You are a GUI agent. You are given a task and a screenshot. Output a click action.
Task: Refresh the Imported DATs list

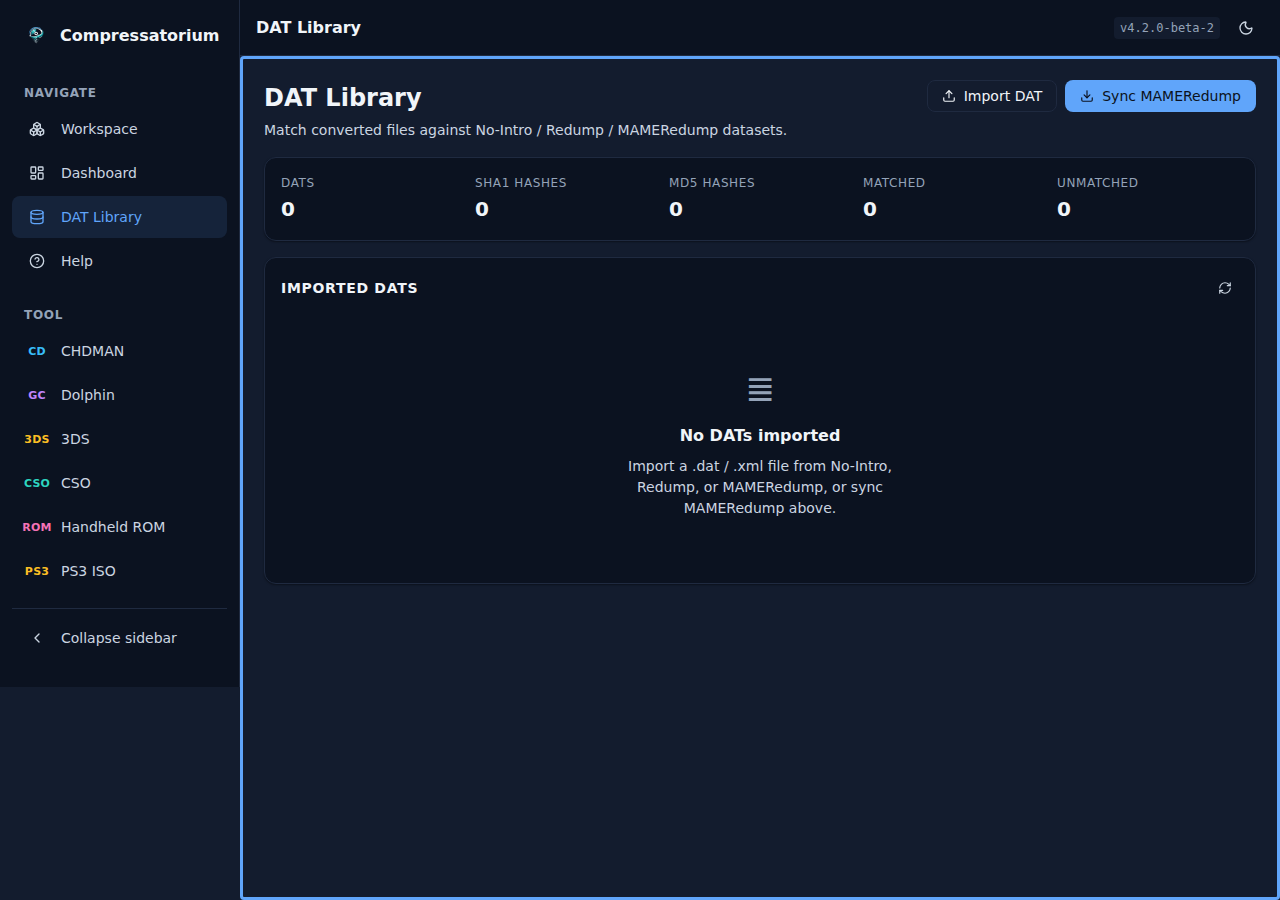click(1225, 288)
